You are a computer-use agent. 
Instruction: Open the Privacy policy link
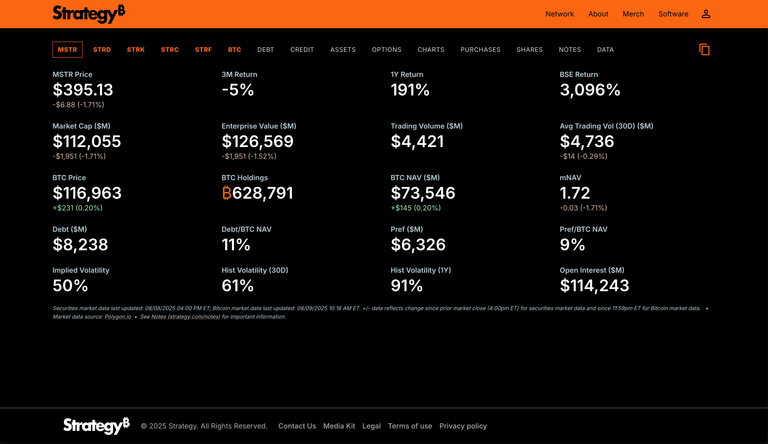pyautogui.click(x=463, y=426)
